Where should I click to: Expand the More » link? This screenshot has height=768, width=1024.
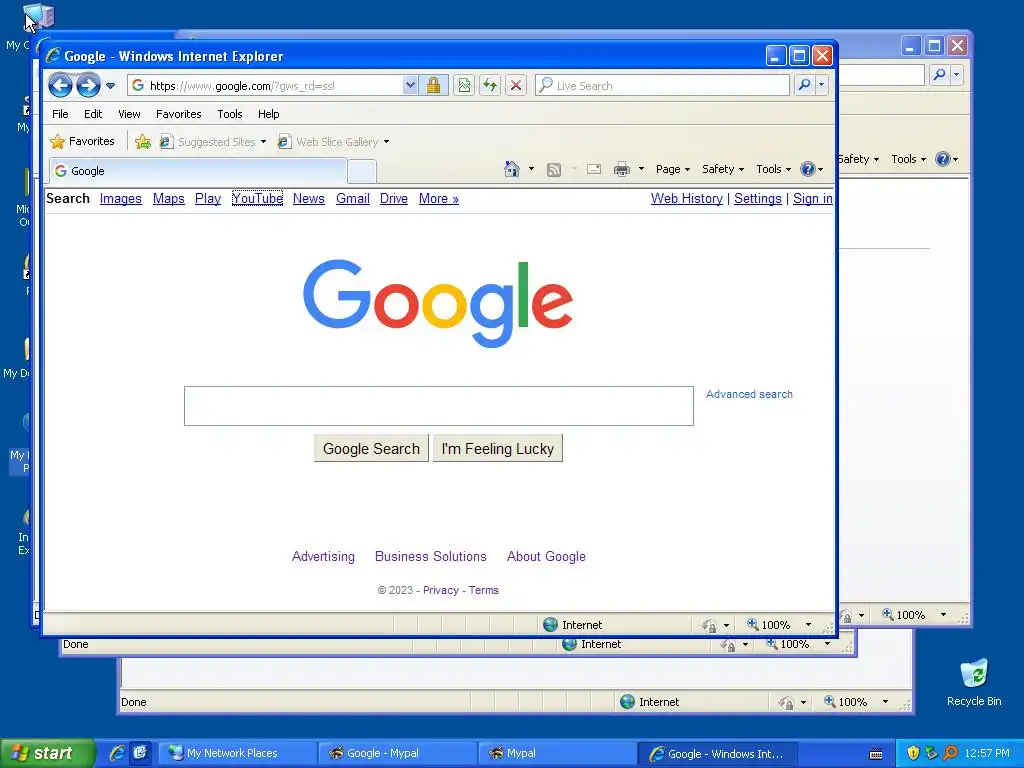tap(439, 199)
